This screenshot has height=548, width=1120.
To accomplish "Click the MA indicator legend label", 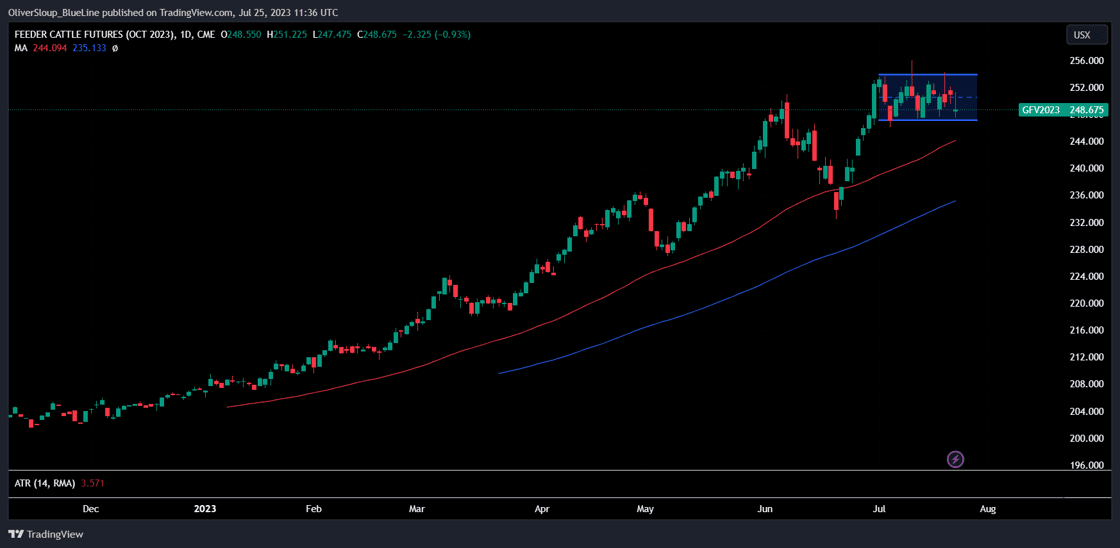I will coord(20,48).
